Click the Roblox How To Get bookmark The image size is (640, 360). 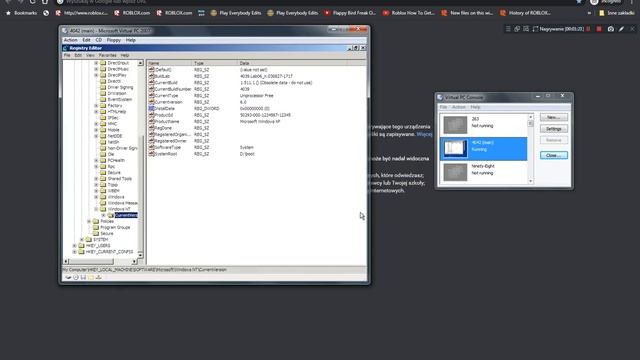pos(408,13)
